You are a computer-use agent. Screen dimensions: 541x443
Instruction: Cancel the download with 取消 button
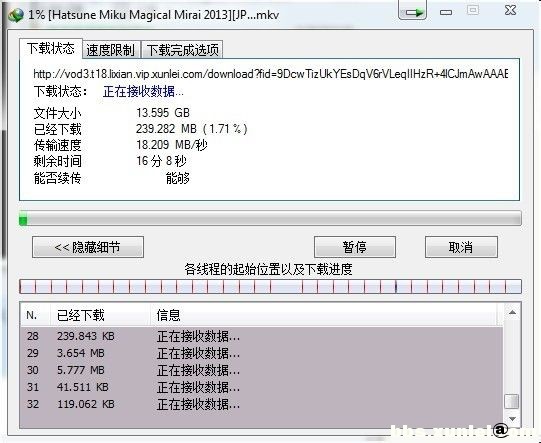click(x=461, y=247)
